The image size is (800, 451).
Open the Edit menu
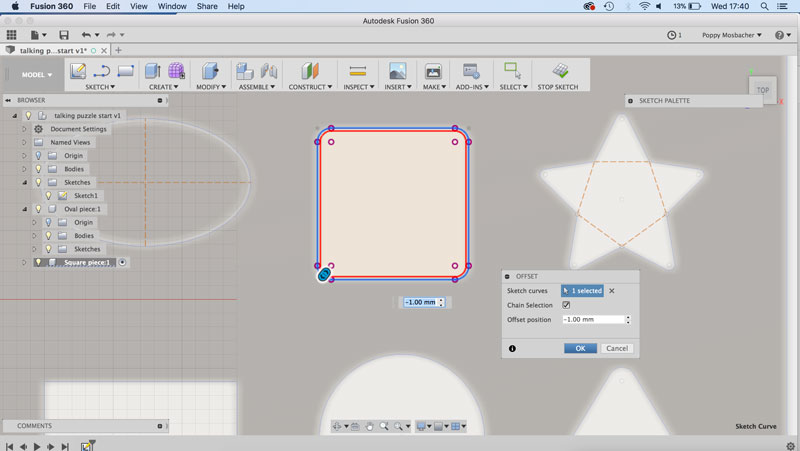click(113, 6)
